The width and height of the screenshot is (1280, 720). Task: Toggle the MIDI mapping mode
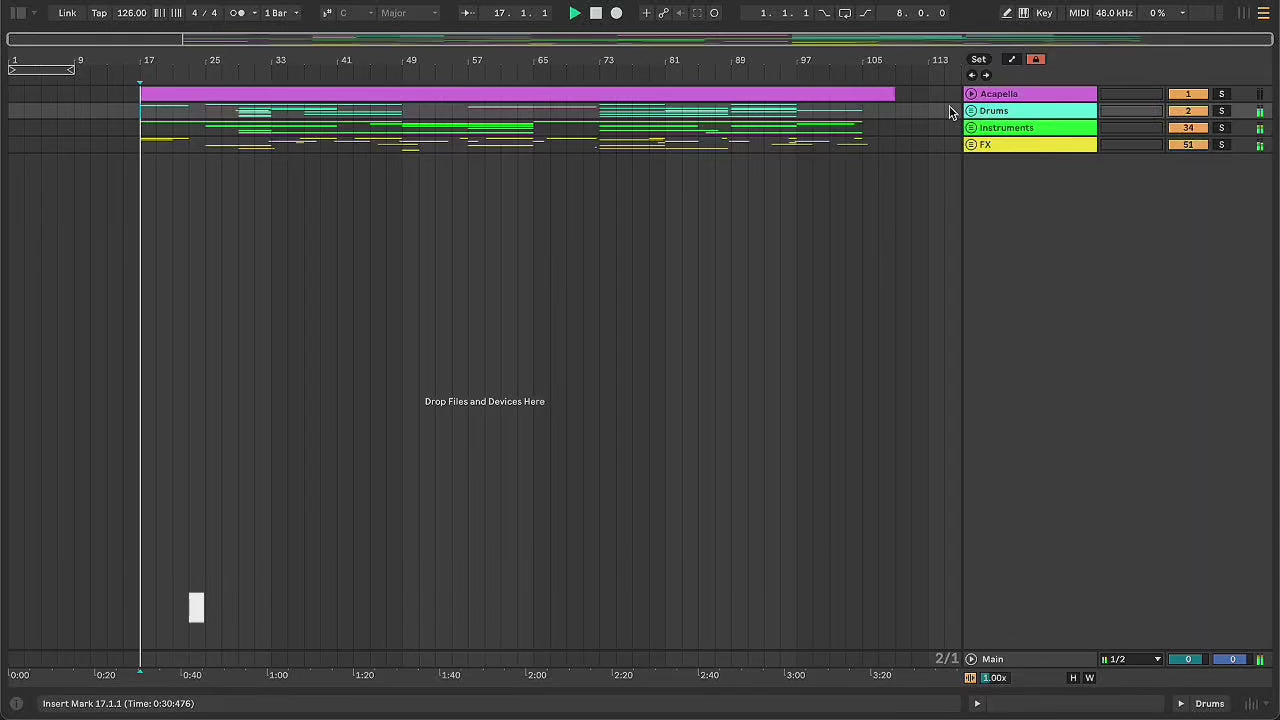[1078, 13]
